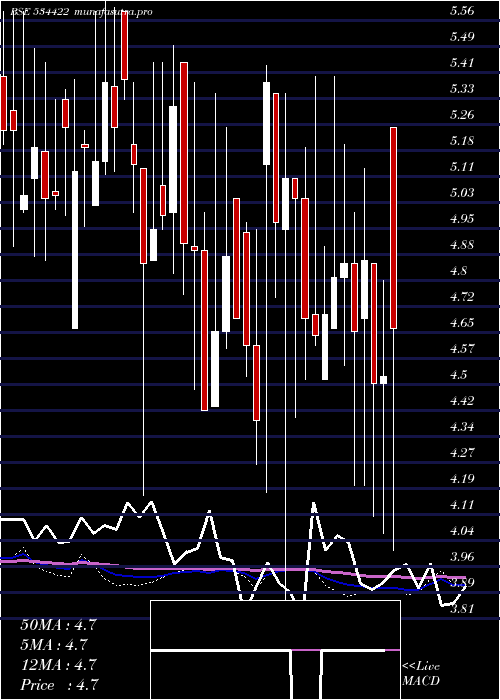Image resolution: width=500 pixels, height=700 pixels.
Task: Select the 4.42 price axis label
Action: click(462, 400)
